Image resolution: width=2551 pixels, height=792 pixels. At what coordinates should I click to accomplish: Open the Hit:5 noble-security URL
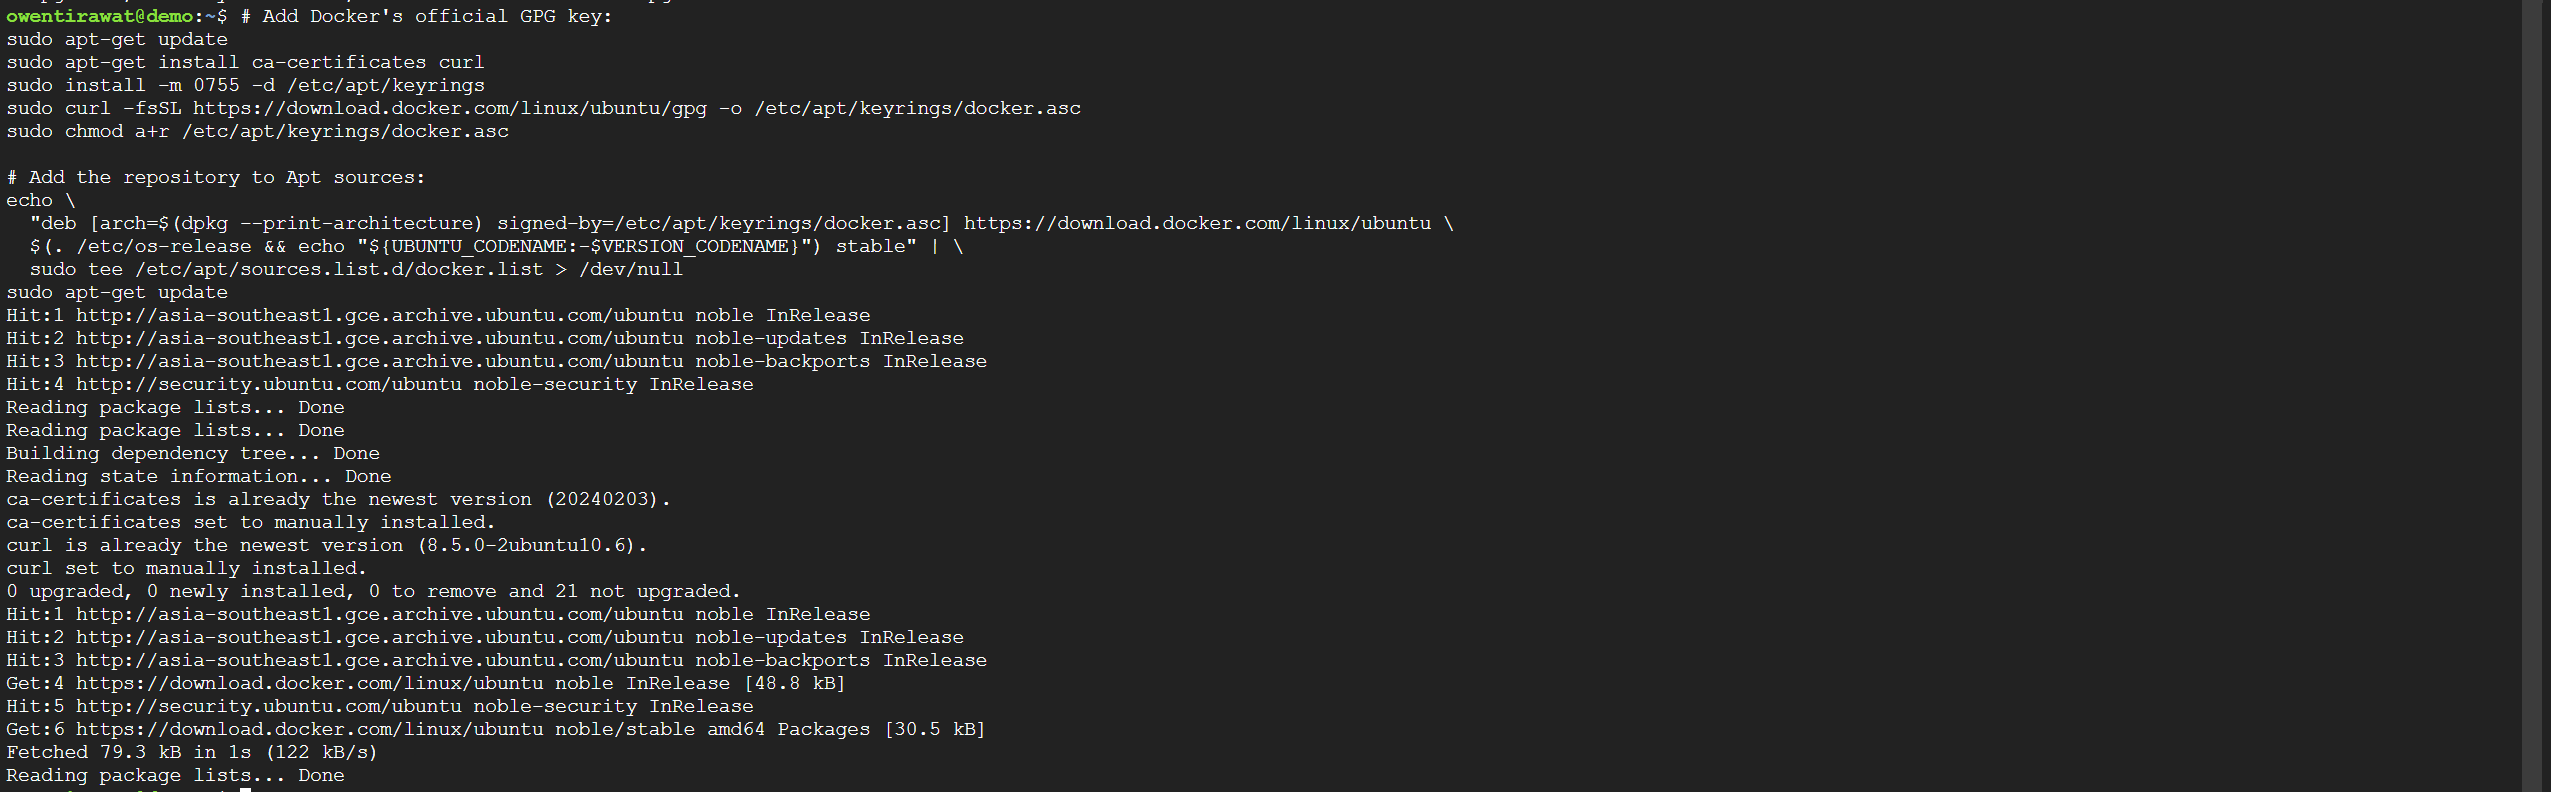click(268, 706)
